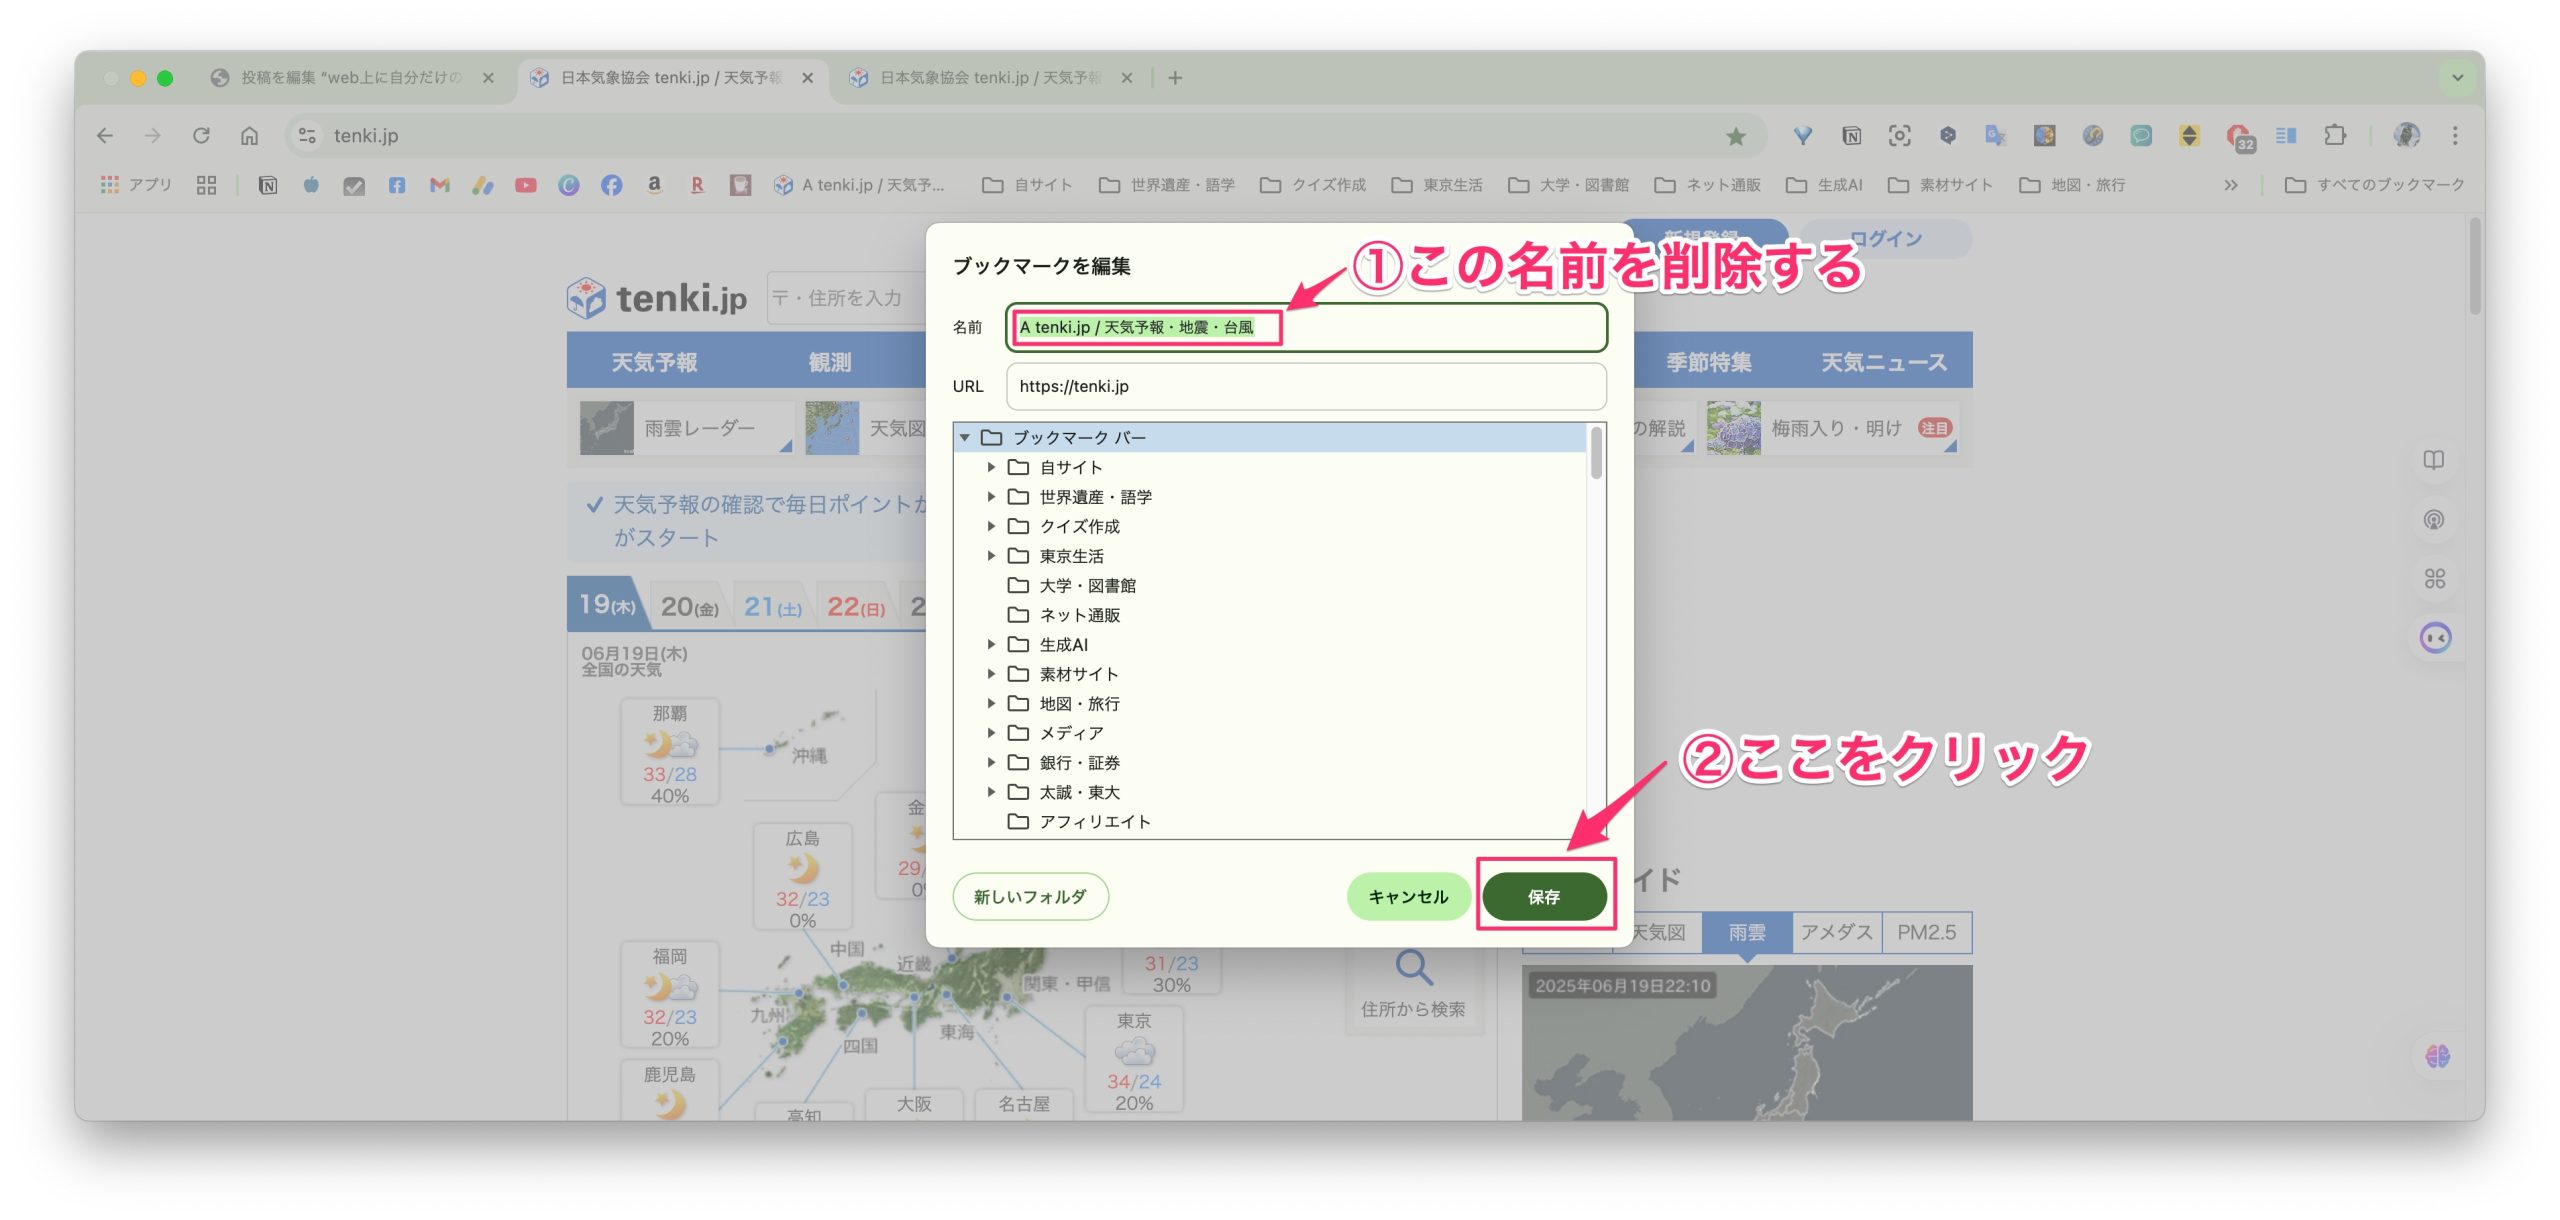Click the URL field in dialog
The width and height of the screenshot is (2560, 1220).
tap(1306, 386)
